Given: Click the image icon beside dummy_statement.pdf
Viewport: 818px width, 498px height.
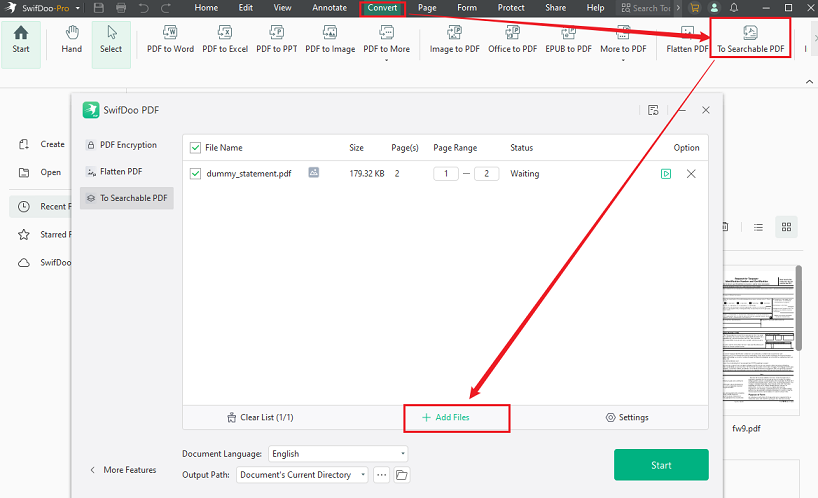Looking at the screenshot, I should click(x=314, y=172).
